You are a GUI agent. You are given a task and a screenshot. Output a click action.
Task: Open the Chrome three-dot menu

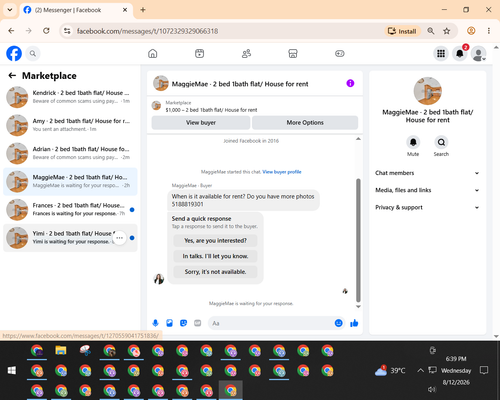[489, 31]
